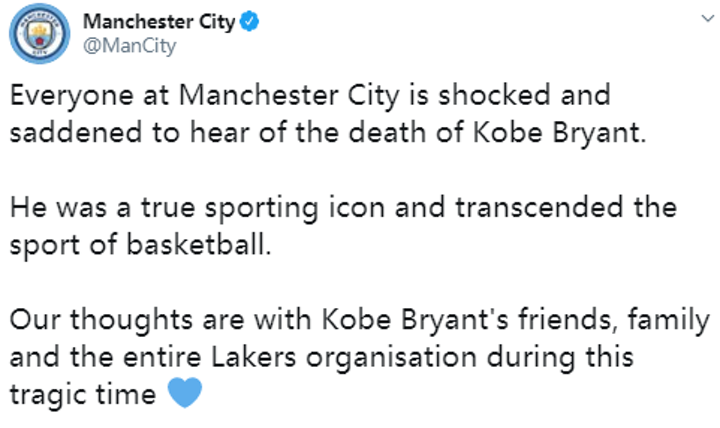Image resolution: width=720 pixels, height=428 pixels.
Task: Click the blue verified badge
Action: coord(254,22)
